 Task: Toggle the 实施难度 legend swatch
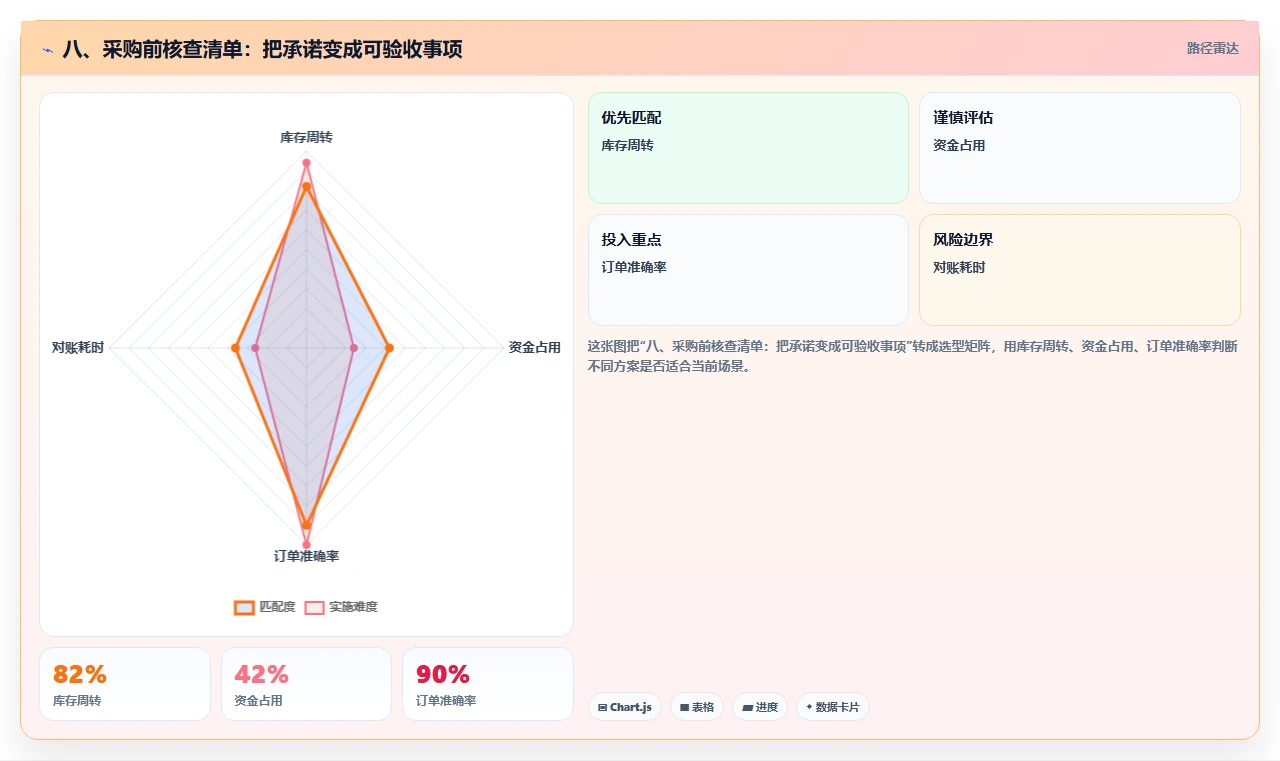pyautogui.click(x=315, y=607)
